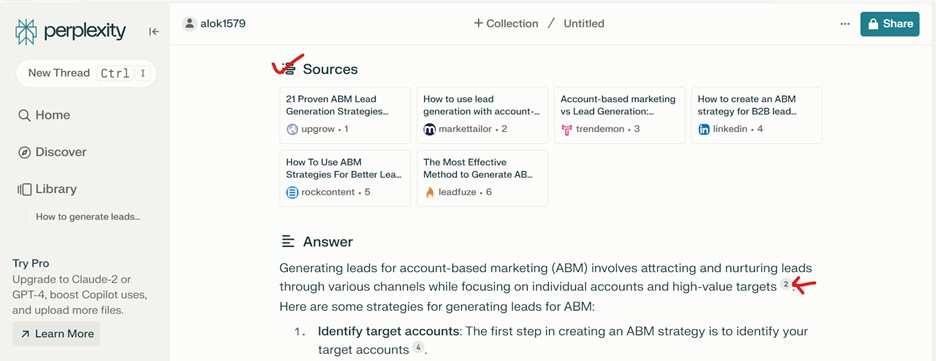The width and height of the screenshot is (936, 361).
Task: Click the Answer section icon
Action: pyautogui.click(x=288, y=242)
